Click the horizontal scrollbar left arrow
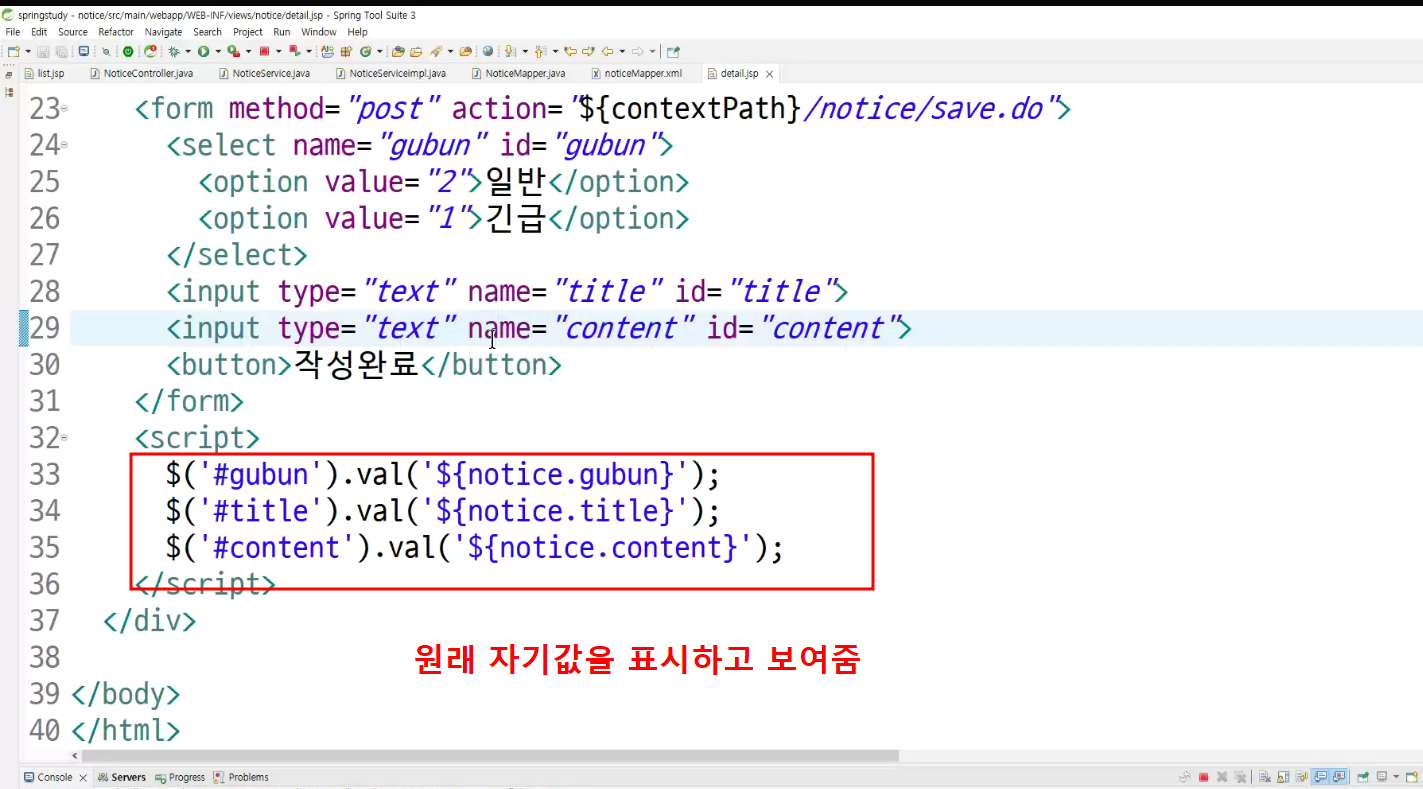Viewport: 1423px width, 789px height. [75, 756]
